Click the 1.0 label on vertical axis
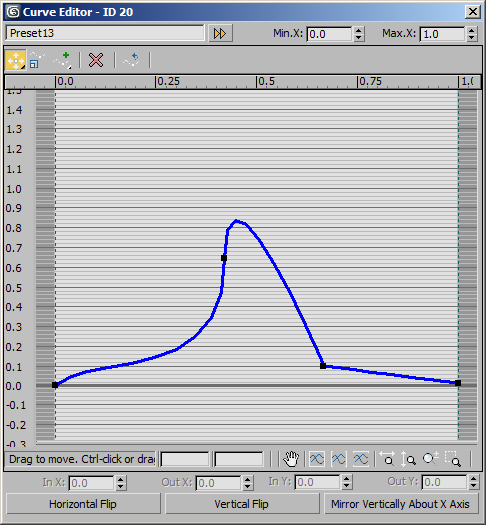The image size is (486, 525). pyautogui.click(x=14, y=189)
